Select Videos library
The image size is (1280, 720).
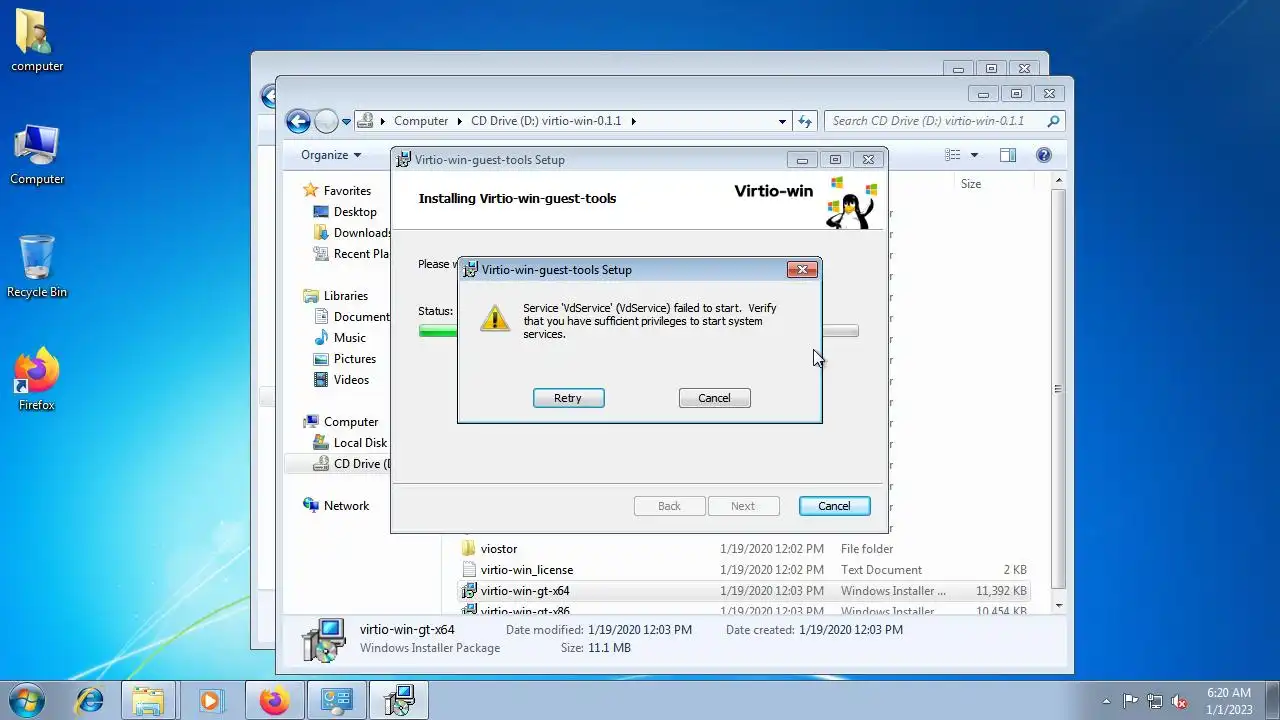coord(351,380)
